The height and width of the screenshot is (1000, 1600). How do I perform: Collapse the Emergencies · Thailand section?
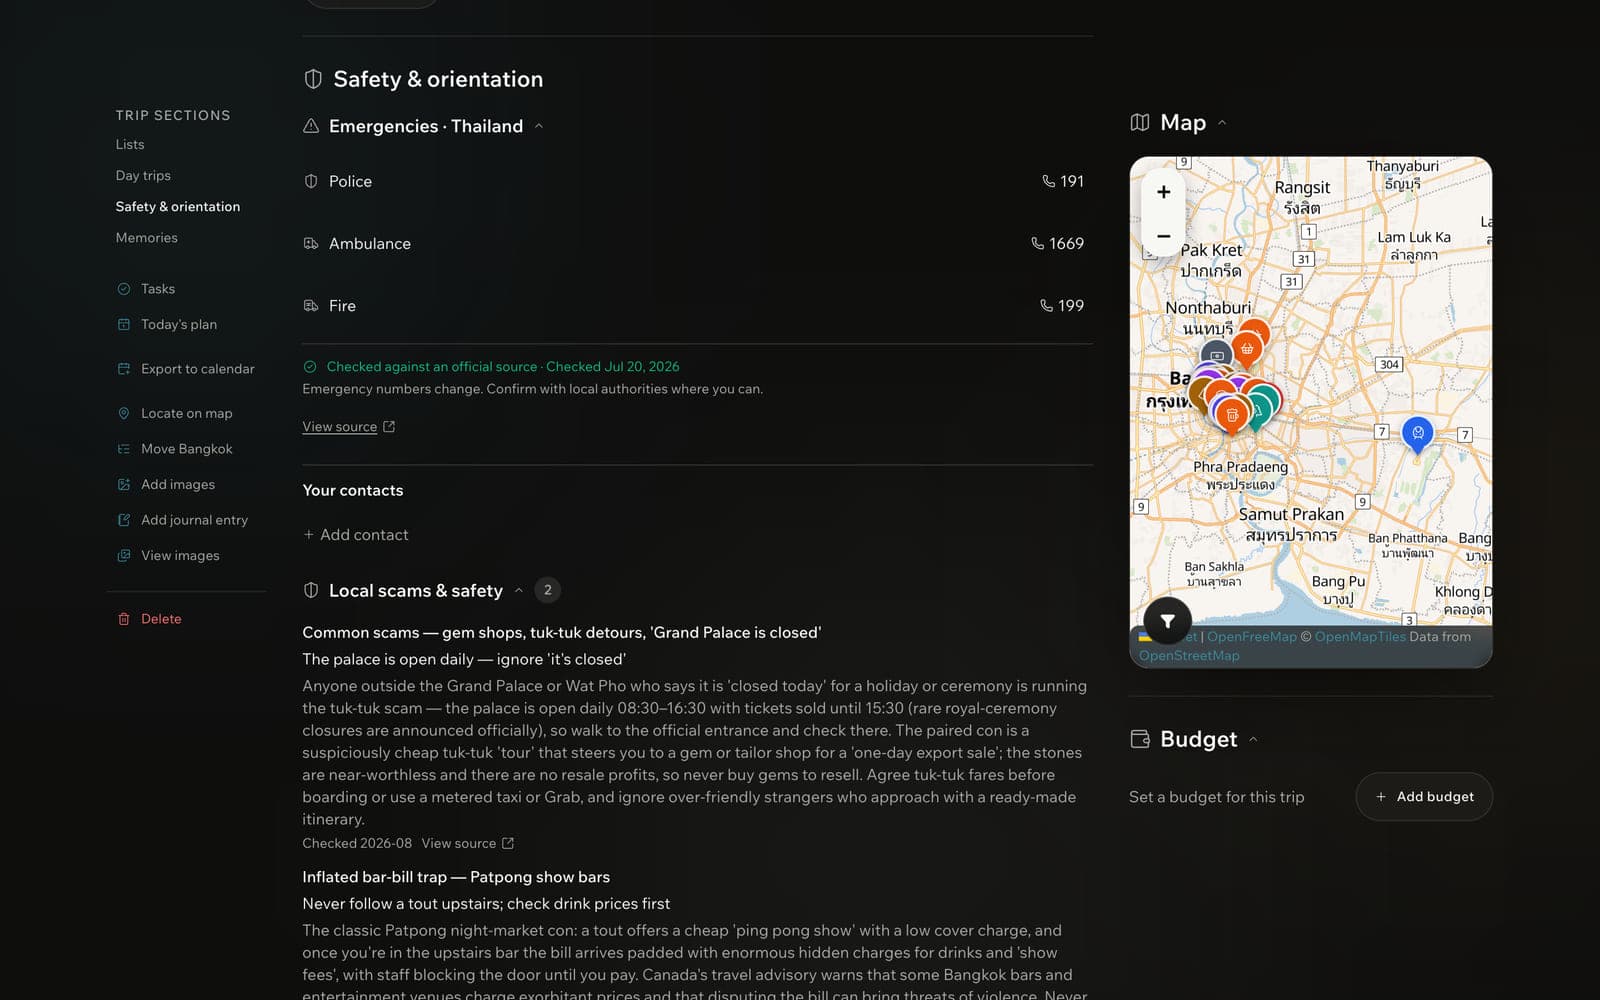539,126
